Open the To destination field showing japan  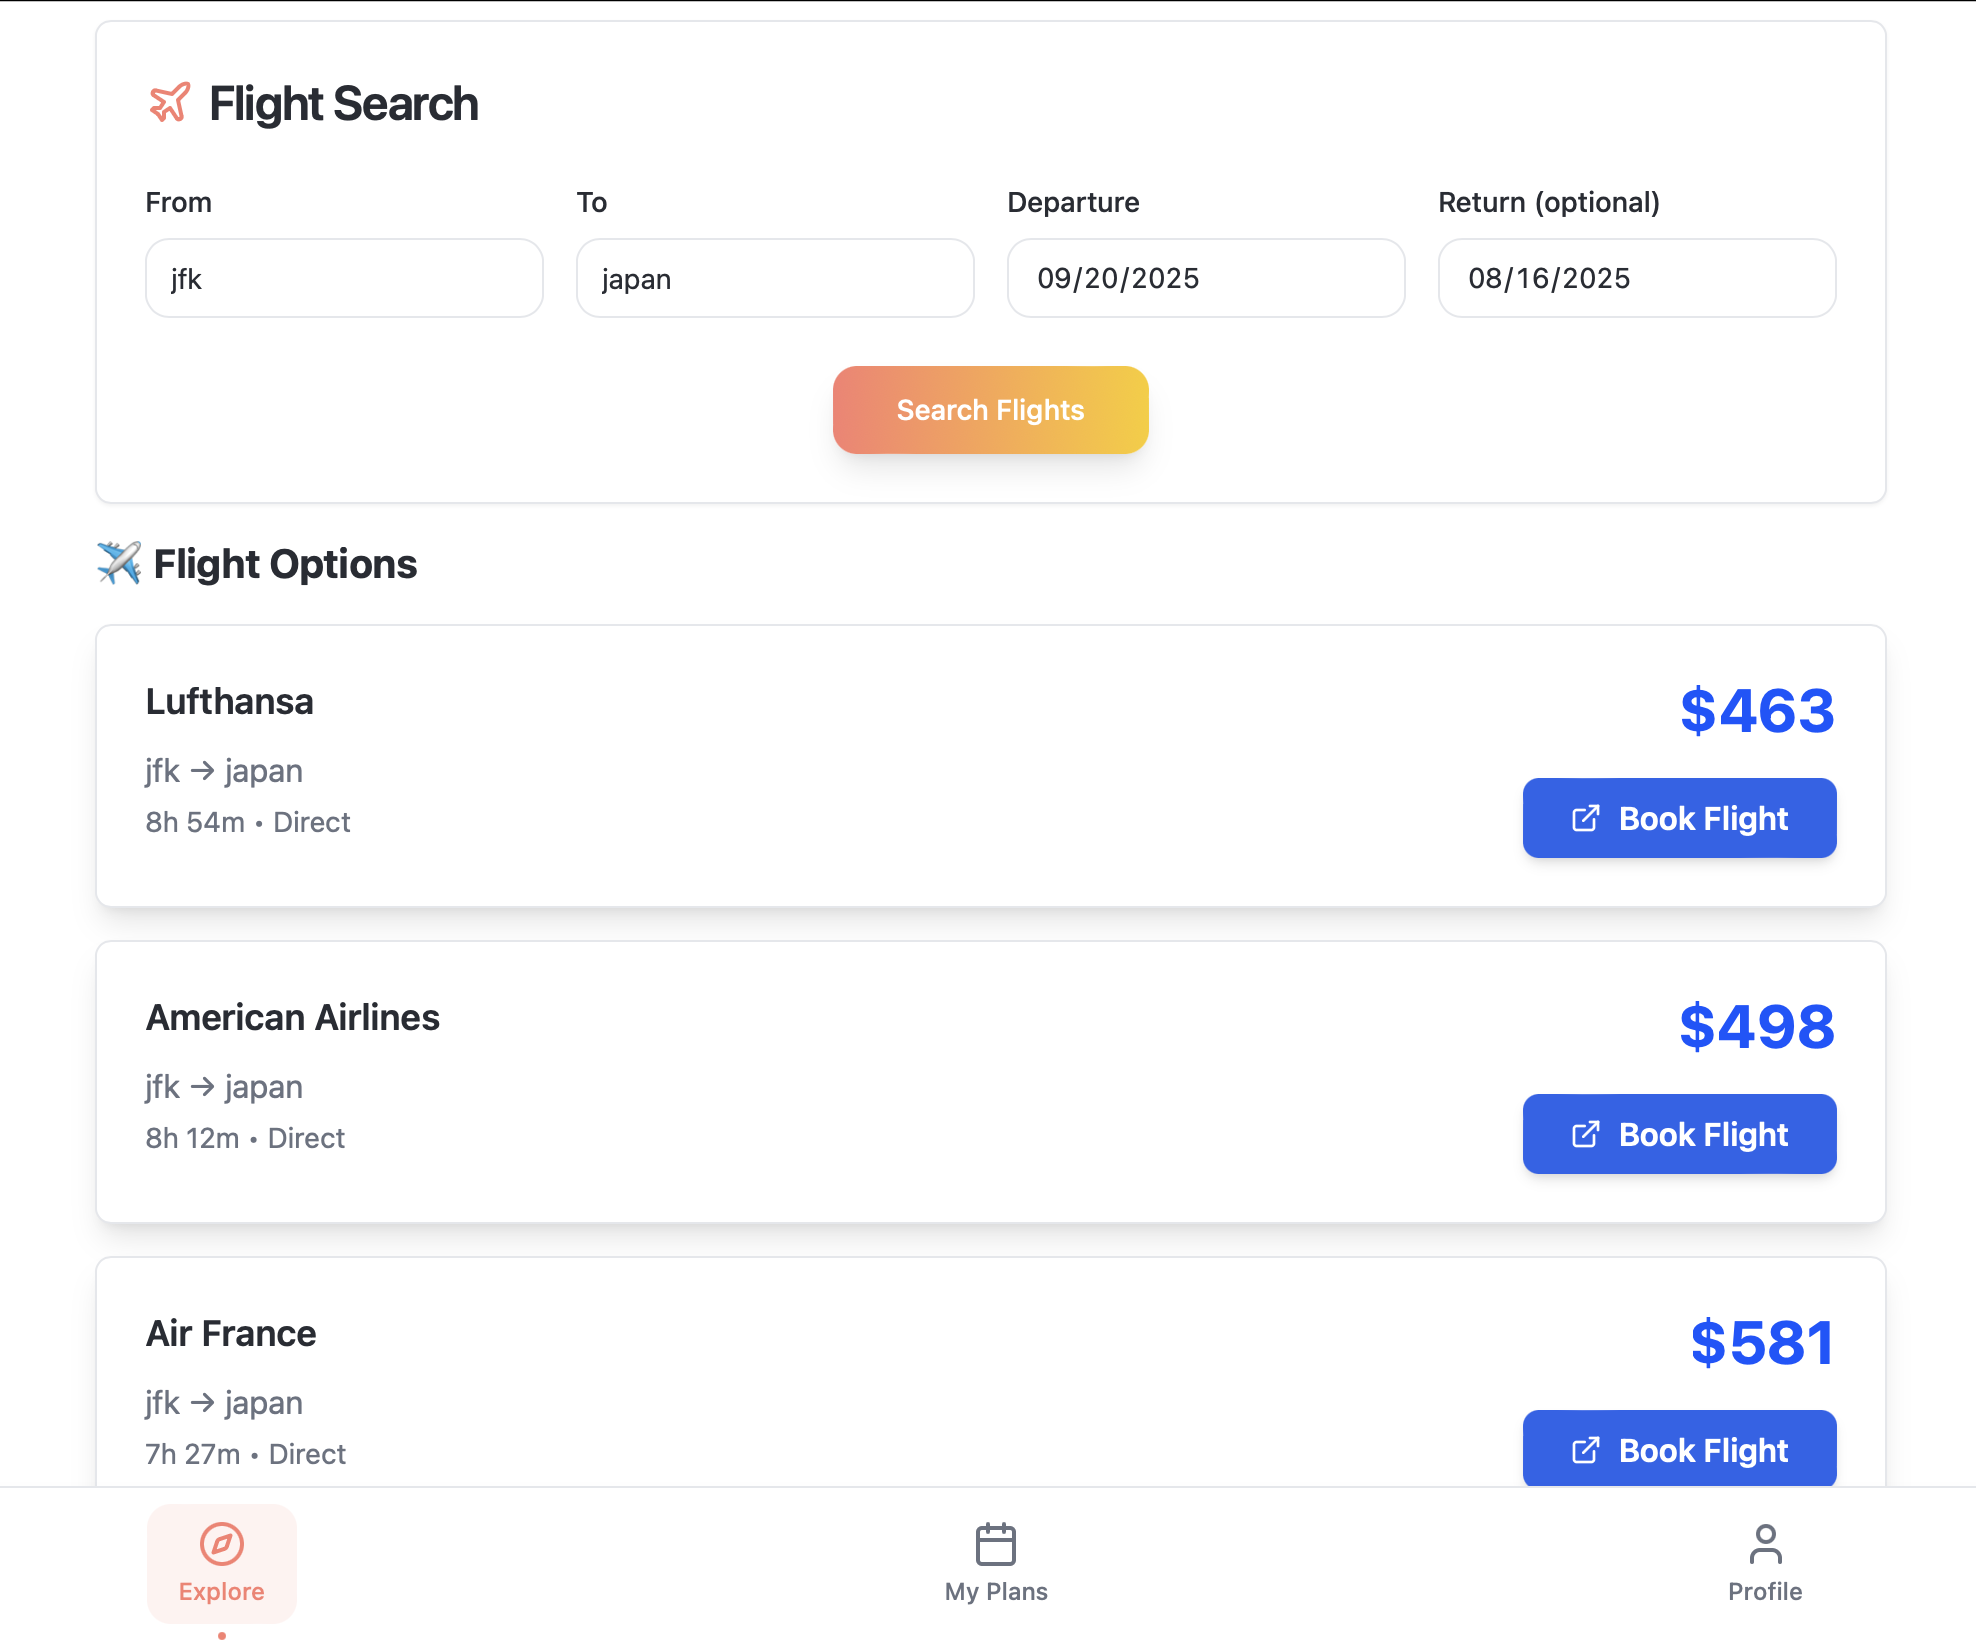(x=774, y=278)
